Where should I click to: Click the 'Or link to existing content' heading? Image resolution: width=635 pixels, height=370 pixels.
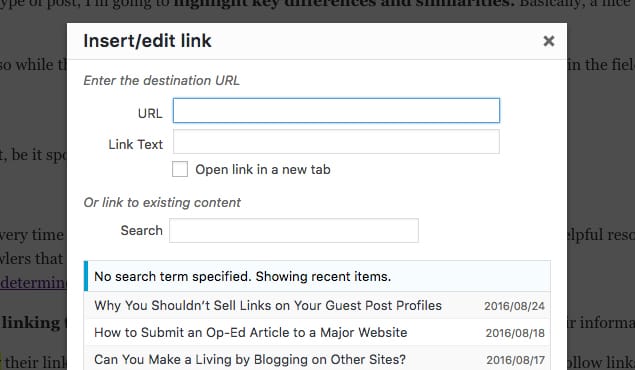tap(162, 202)
